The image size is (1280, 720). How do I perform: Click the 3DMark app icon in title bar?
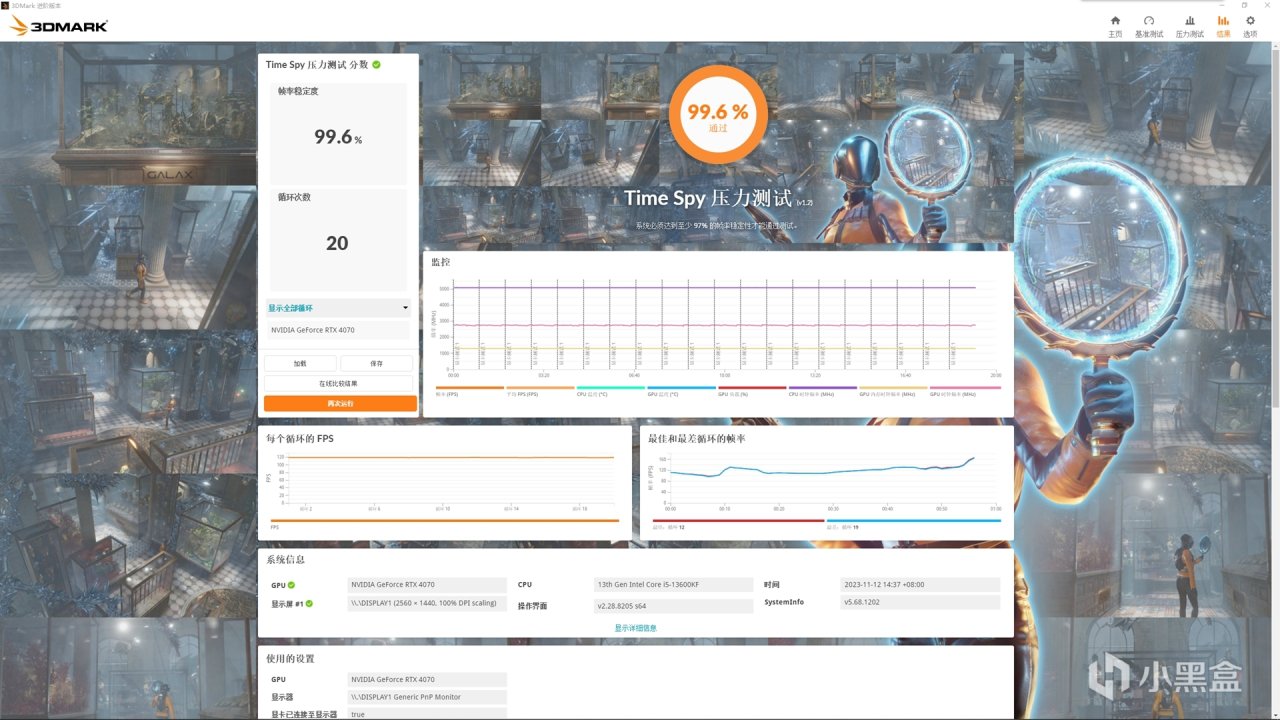click(x=6, y=5)
